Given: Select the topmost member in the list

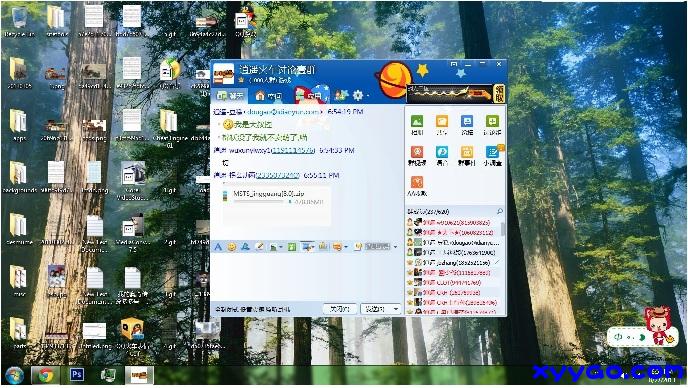Looking at the screenshot, I should click(455, 222).
